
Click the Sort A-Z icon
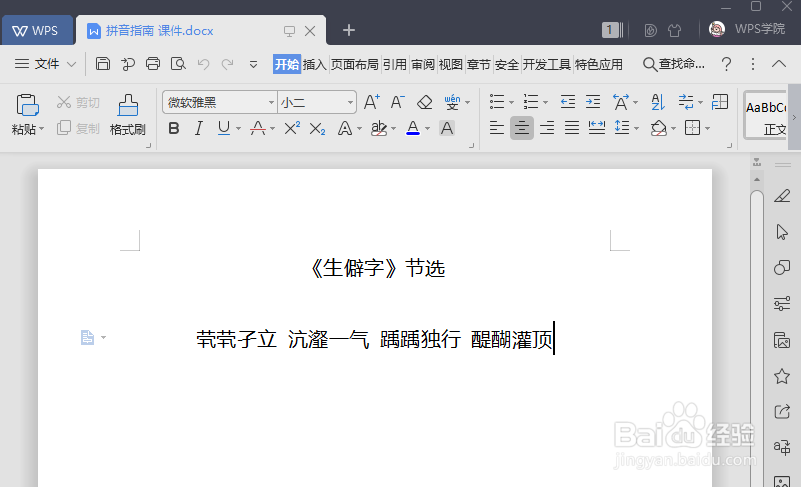pos(658,102)
